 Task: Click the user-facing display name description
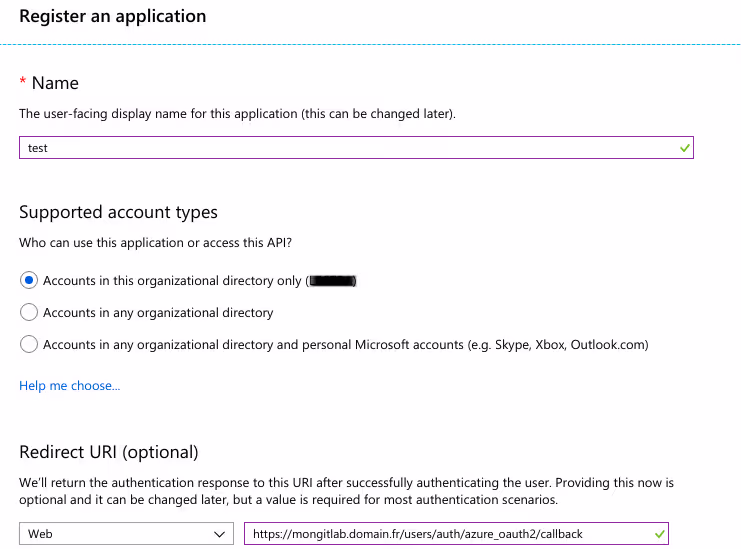(x=237, y=115)
